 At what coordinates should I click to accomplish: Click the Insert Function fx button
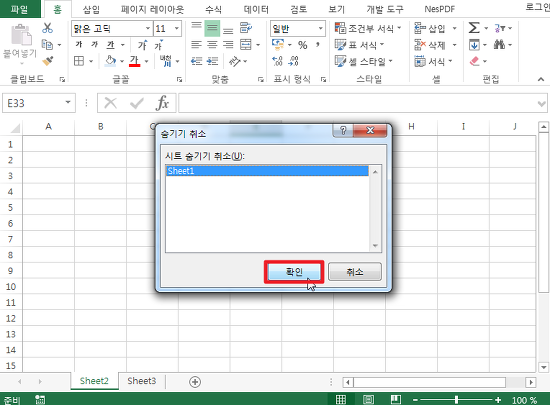point(162,103)
